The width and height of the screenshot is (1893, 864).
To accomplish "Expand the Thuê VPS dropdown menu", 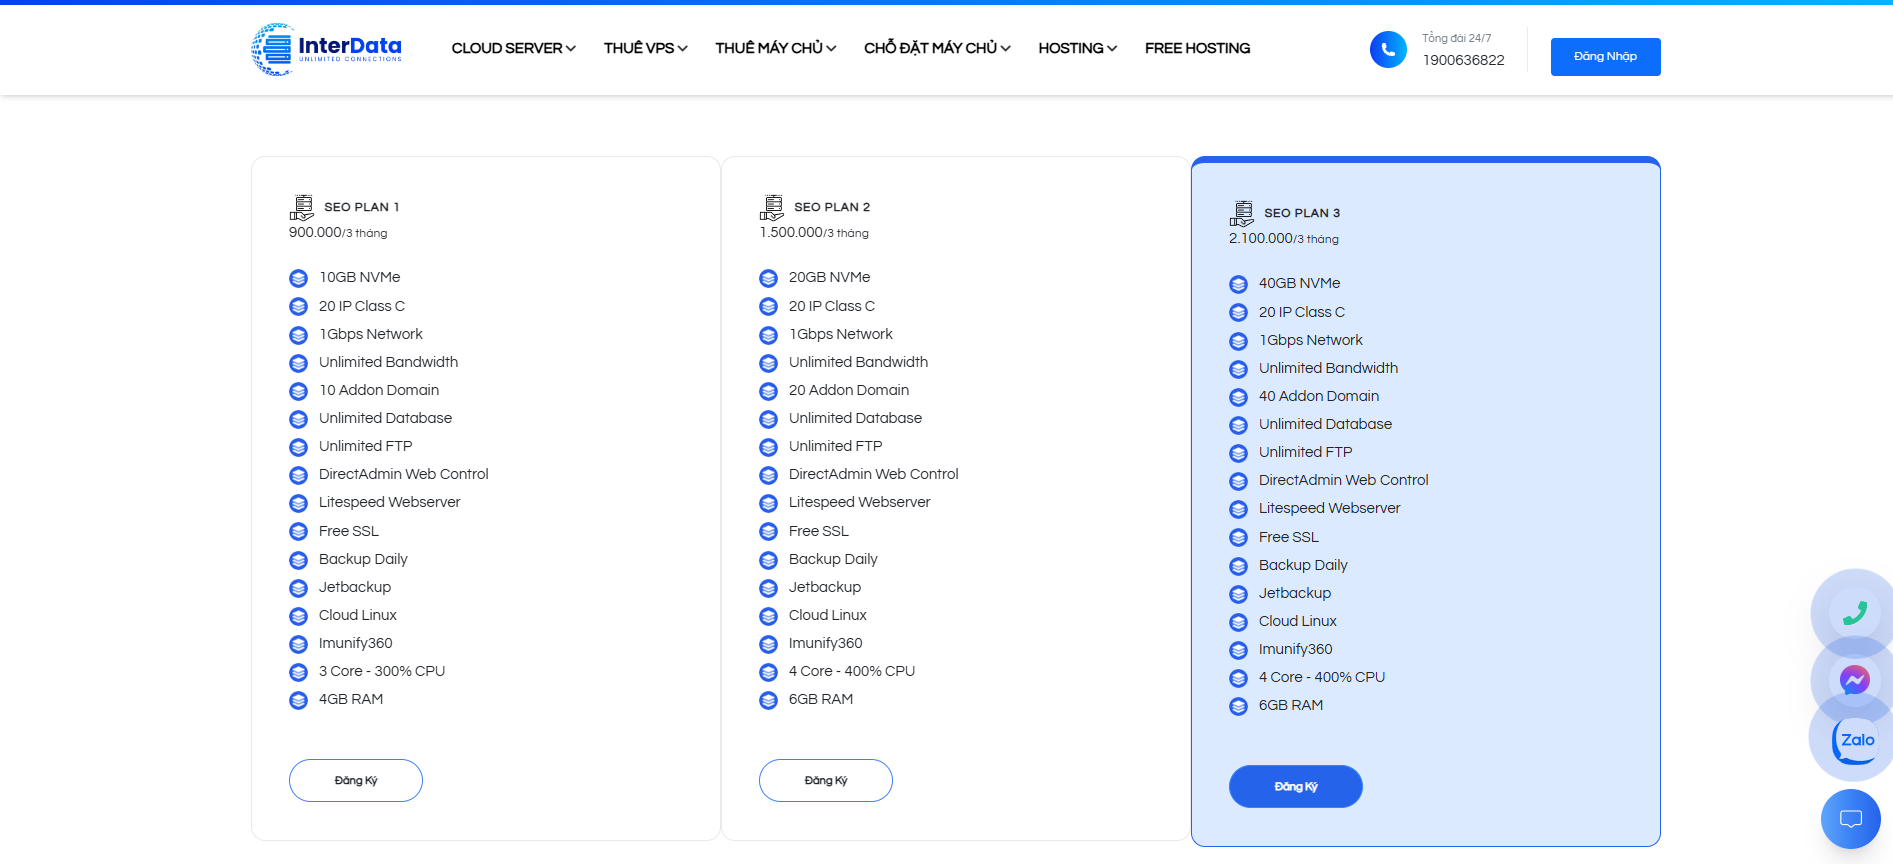I will coord(645,48).
